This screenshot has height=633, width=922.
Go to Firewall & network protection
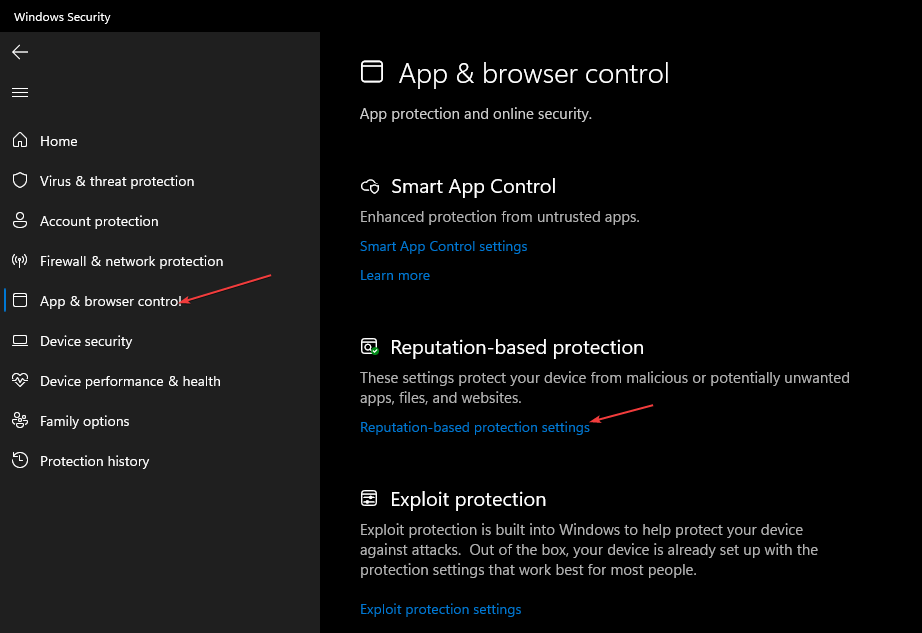[131, 261]
